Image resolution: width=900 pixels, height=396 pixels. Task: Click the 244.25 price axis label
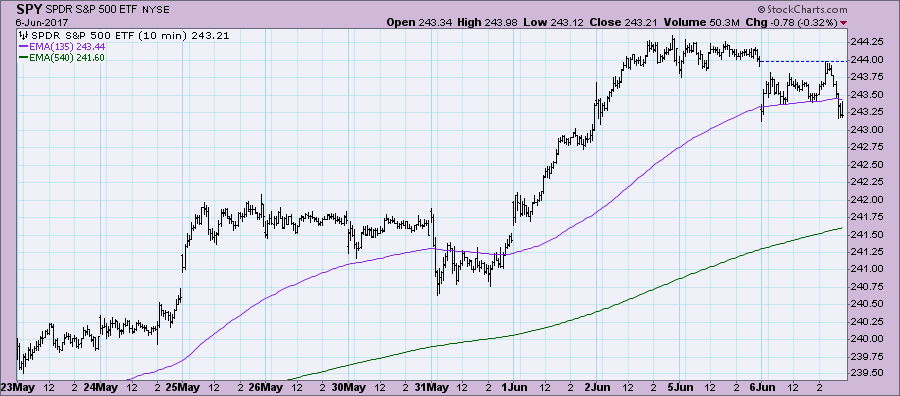(x=867, y=42)
